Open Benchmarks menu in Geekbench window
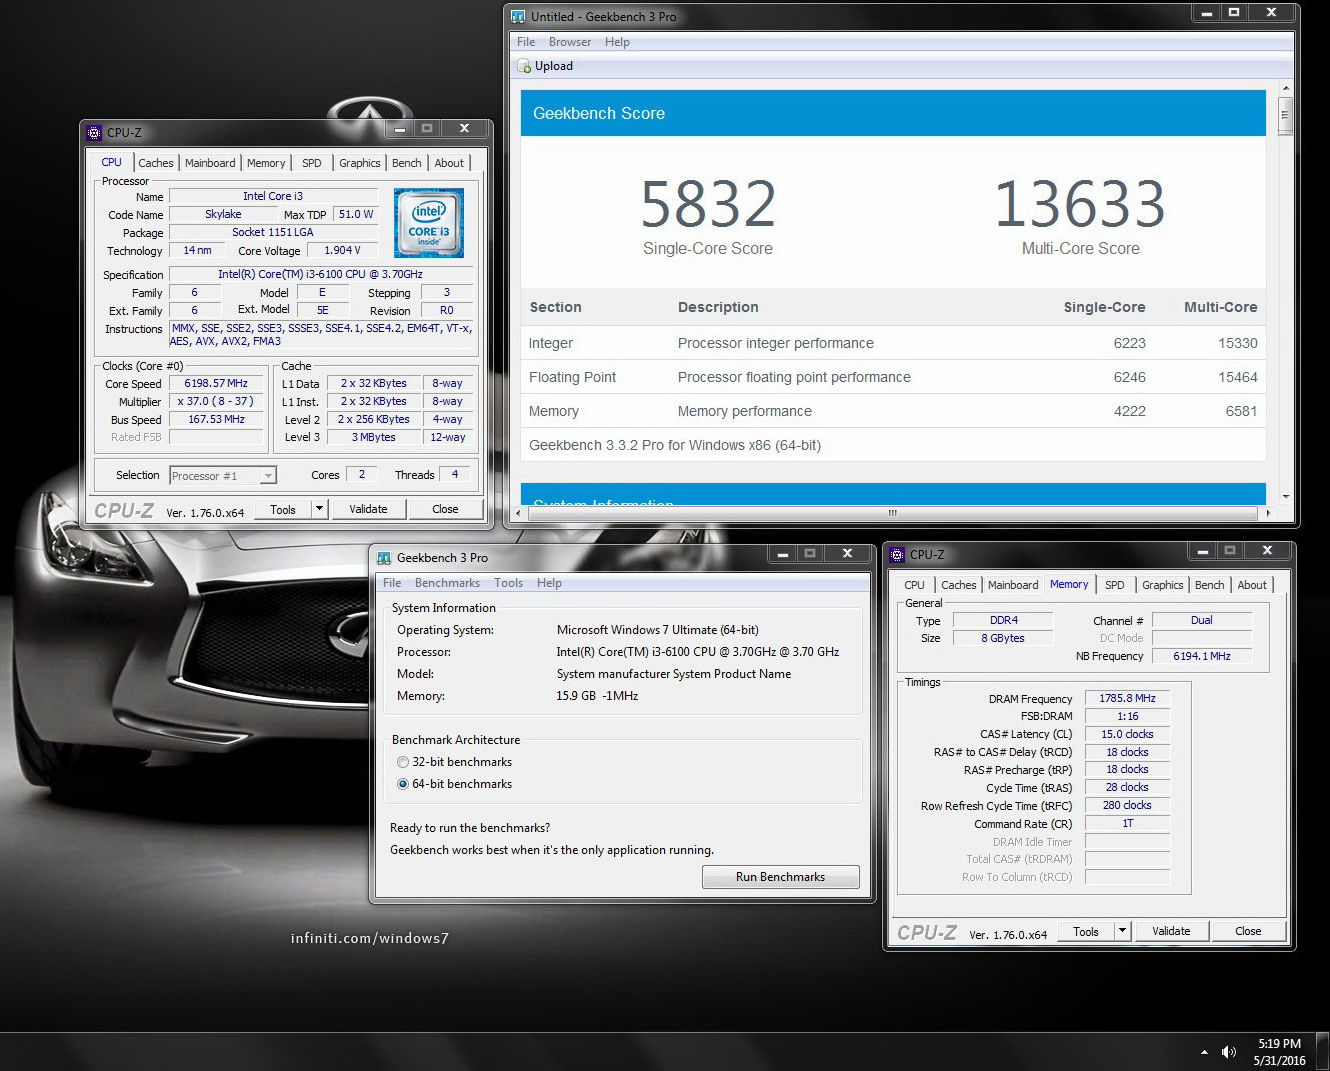 point(447,583)
